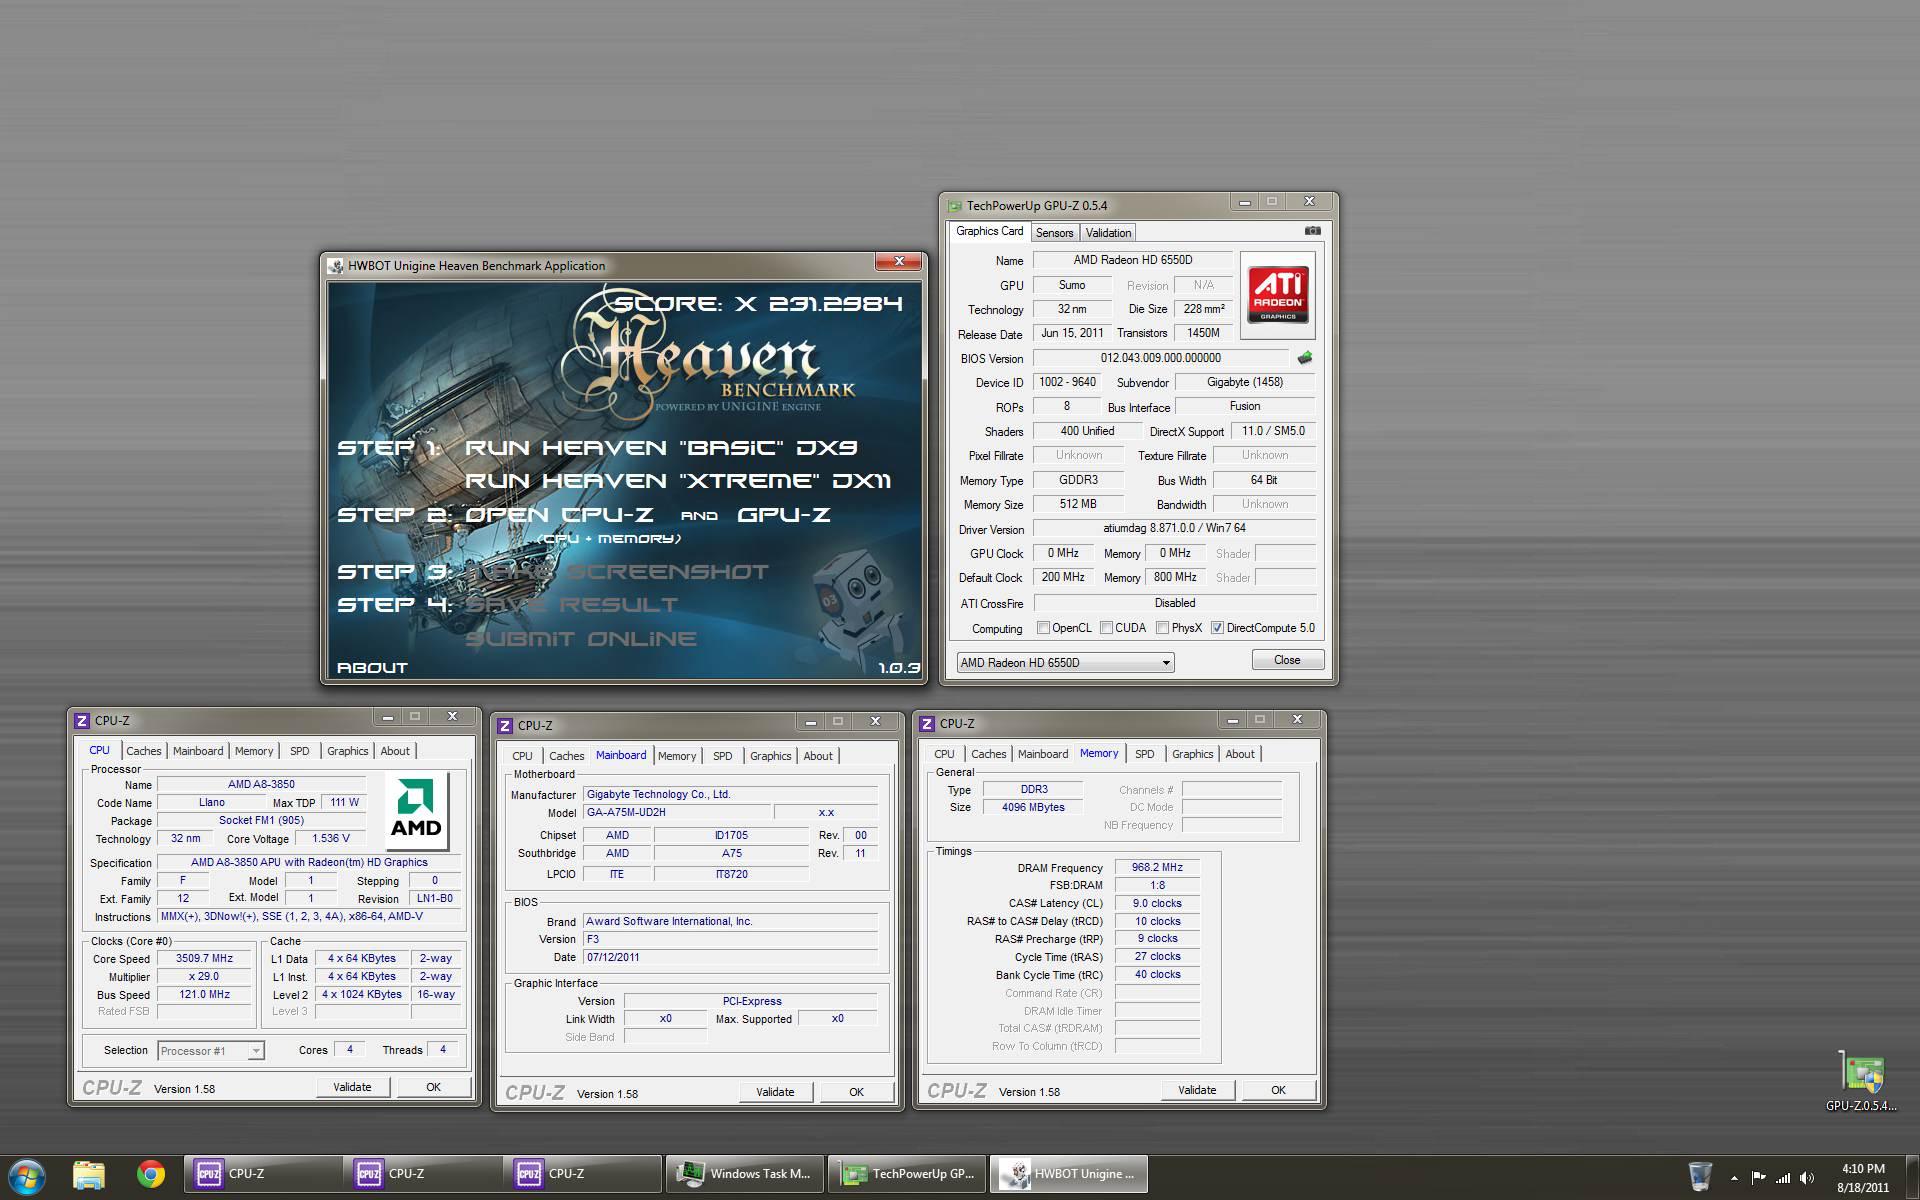Open Mainboard tab in CPU-Z Memory window
Screen dimensions: 1920x1200
(x=1043, y=754)
